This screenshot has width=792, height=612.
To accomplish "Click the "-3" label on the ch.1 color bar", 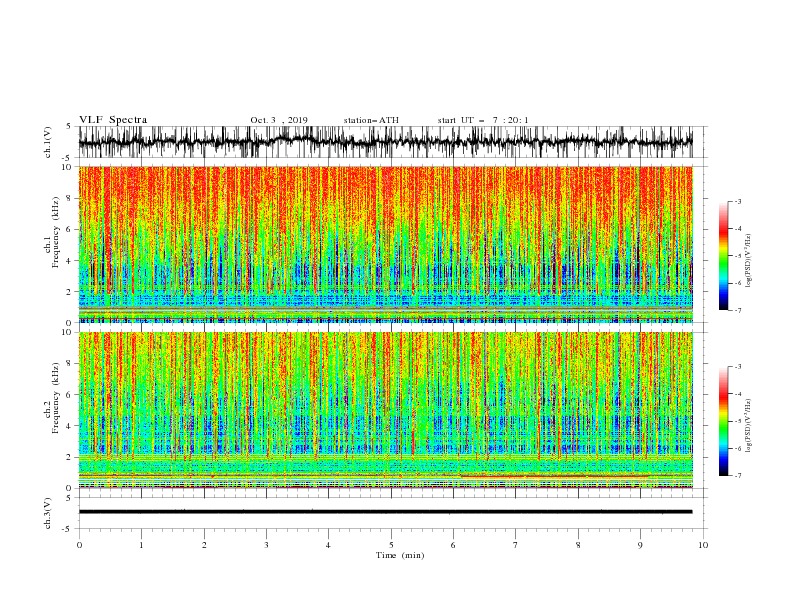I will click(737, 201).
